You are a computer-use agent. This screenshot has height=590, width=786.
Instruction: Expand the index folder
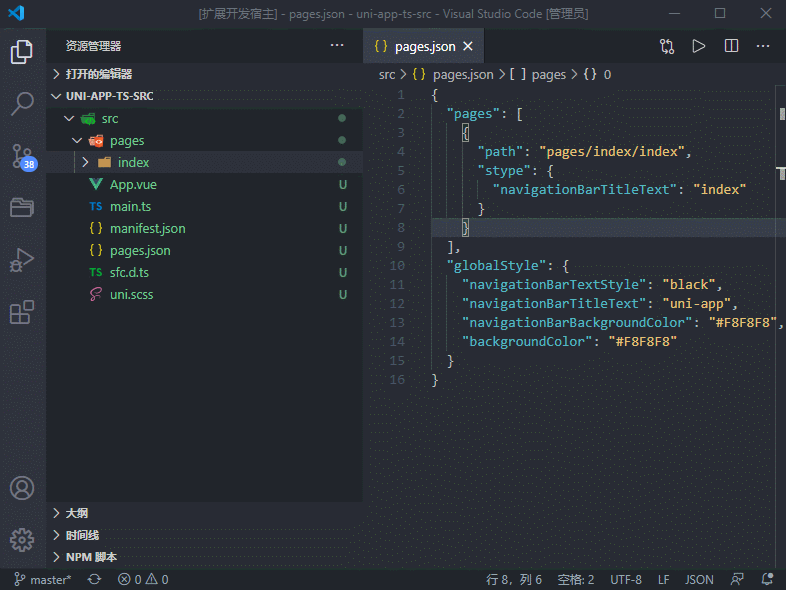[205, 162]
